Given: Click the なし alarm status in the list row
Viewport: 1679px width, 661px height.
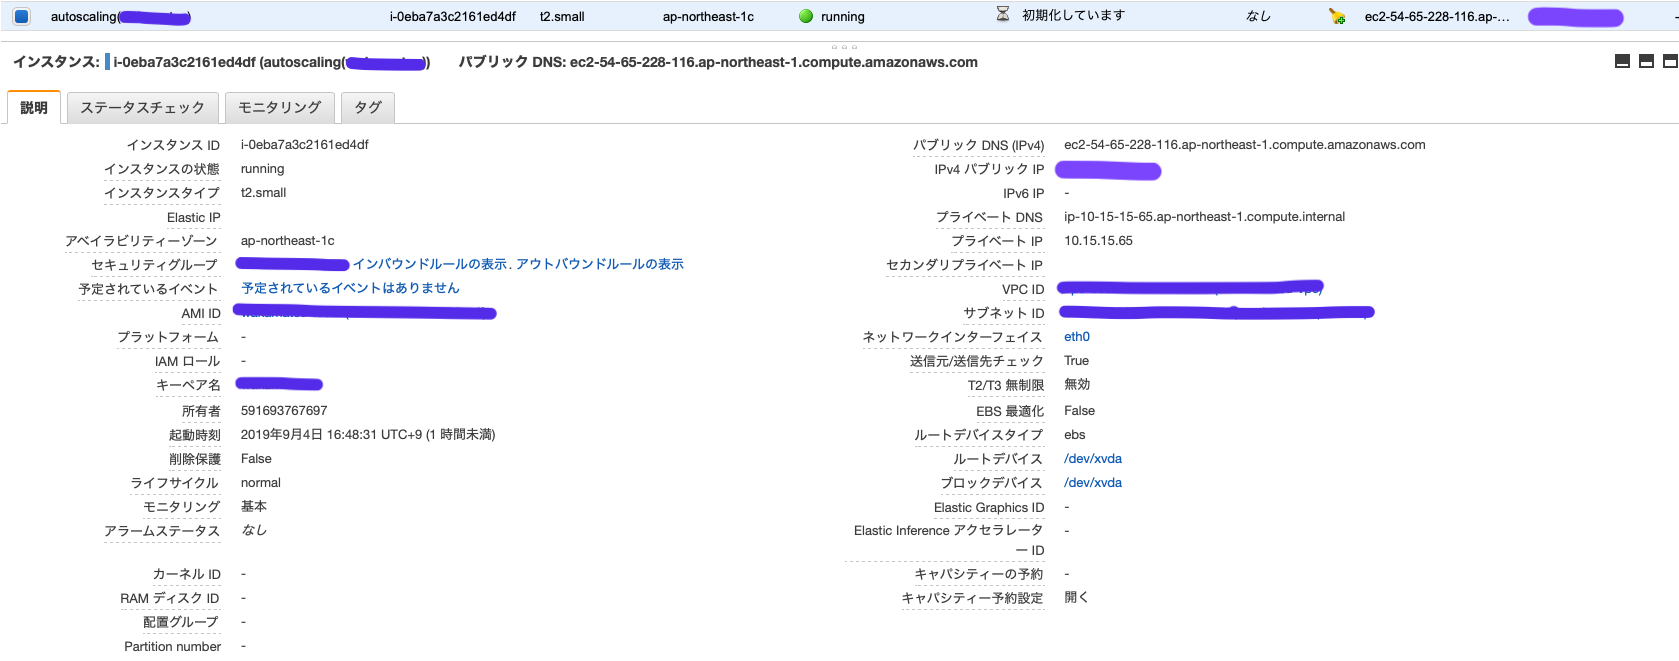Looking at the screenshot, I should pos(1258,16).
